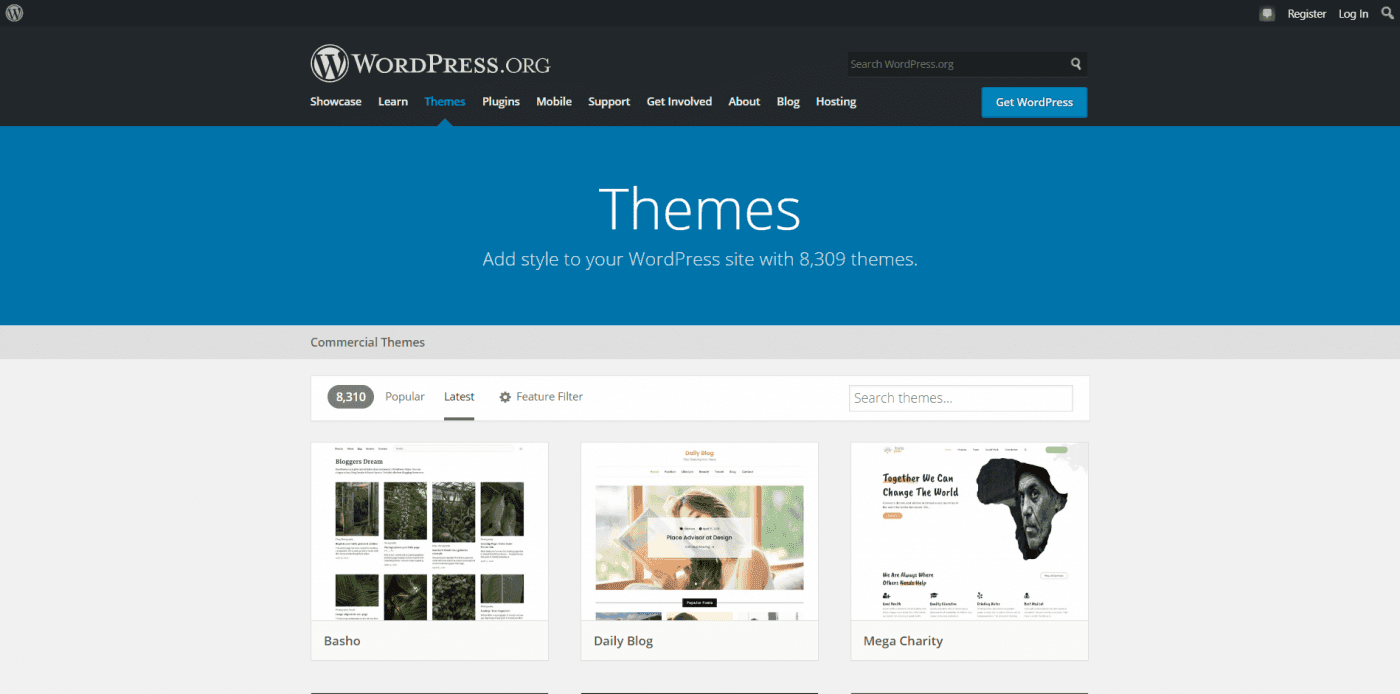Viewport: 1400px width, 694px height.
Task: Click the Basho theme name
Action: [x=342, y=641]
